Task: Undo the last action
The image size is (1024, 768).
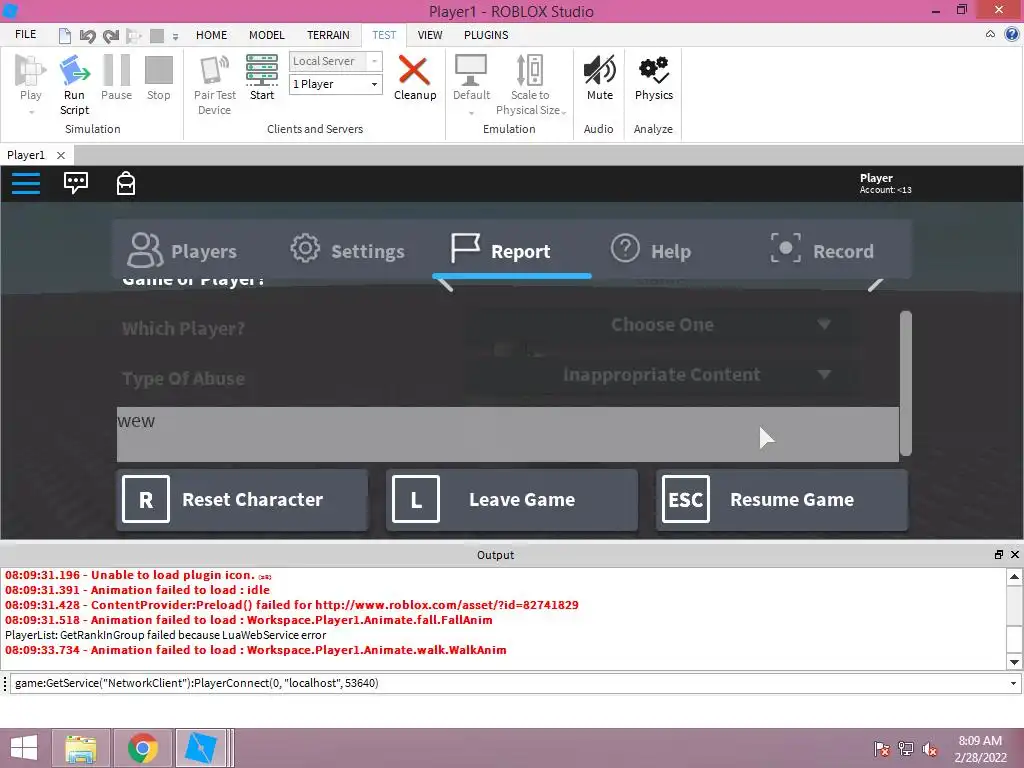Action: point(88,35)
